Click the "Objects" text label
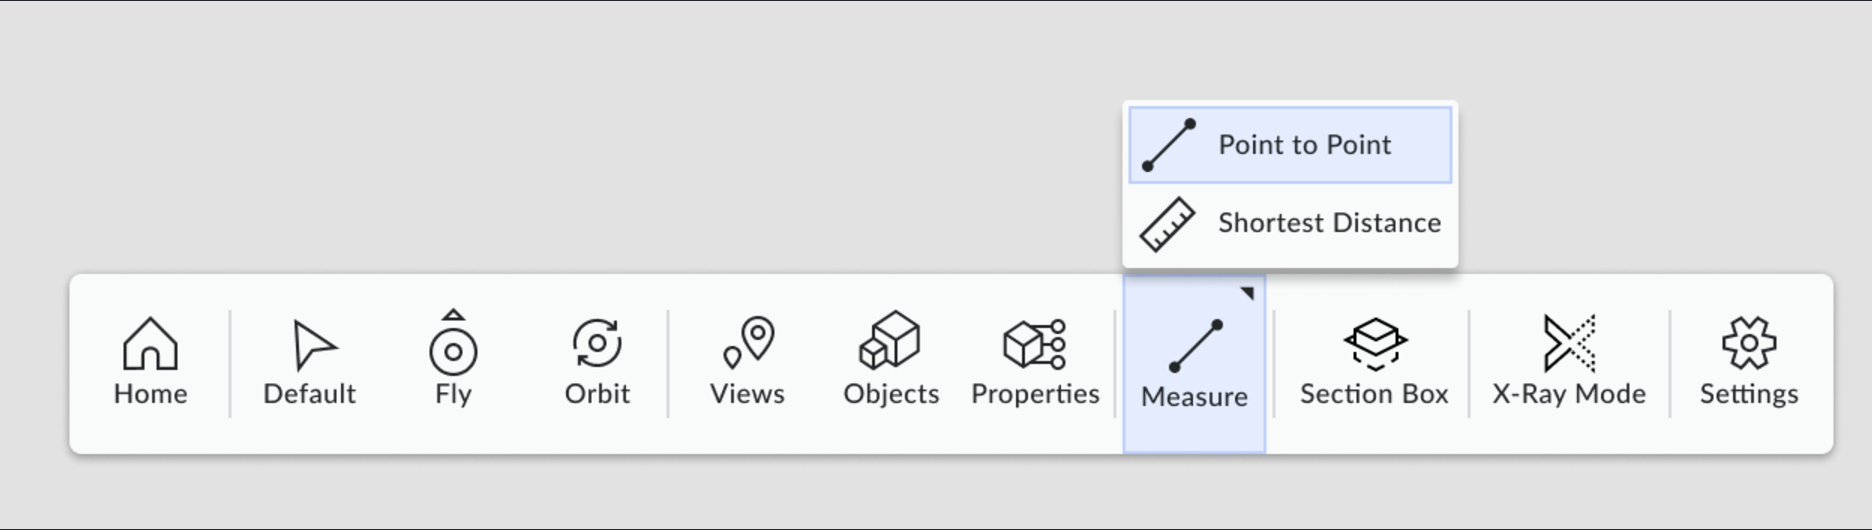1872x530 pixels. coord(891,394)
